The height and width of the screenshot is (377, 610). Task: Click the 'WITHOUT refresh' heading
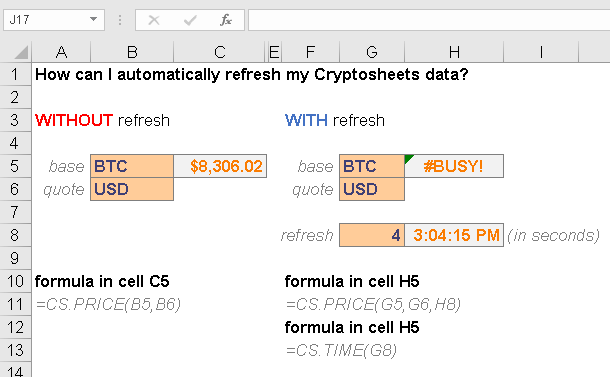pos(102,120)
